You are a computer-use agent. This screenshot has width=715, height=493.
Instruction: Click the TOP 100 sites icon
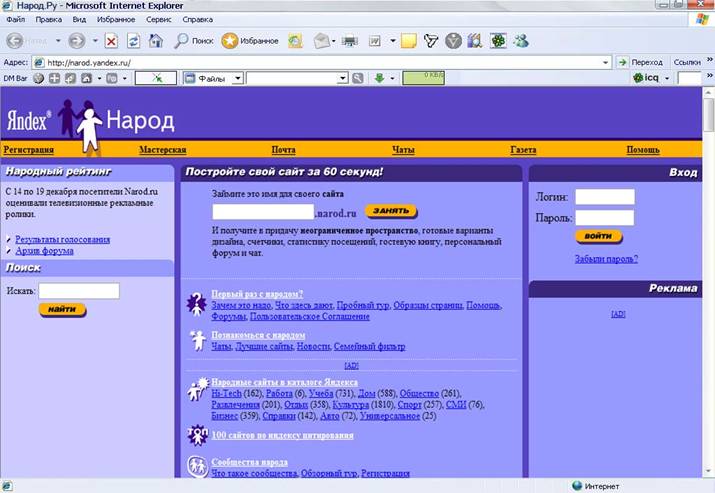coord(197,435)
